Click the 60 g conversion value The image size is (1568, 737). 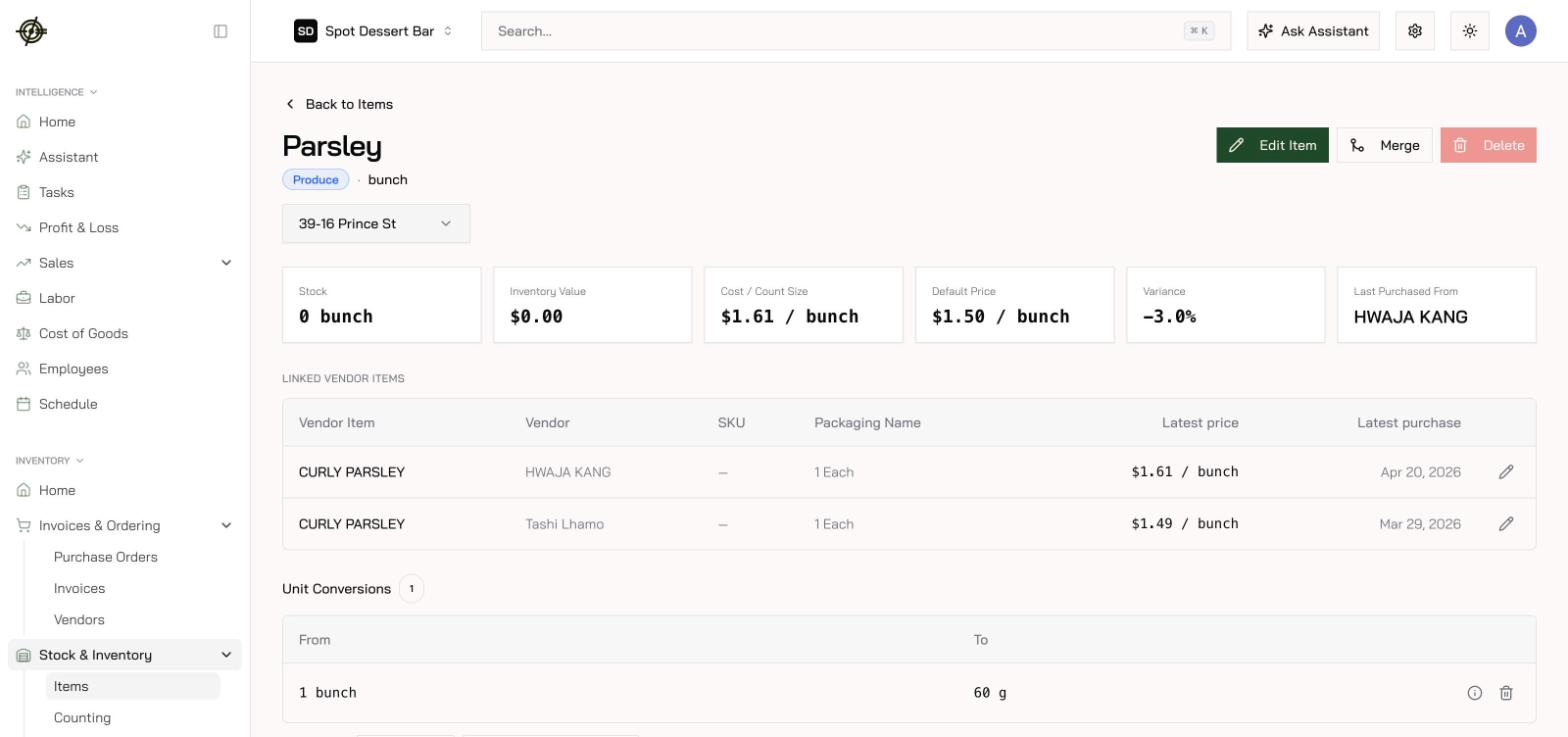point(990,693)
